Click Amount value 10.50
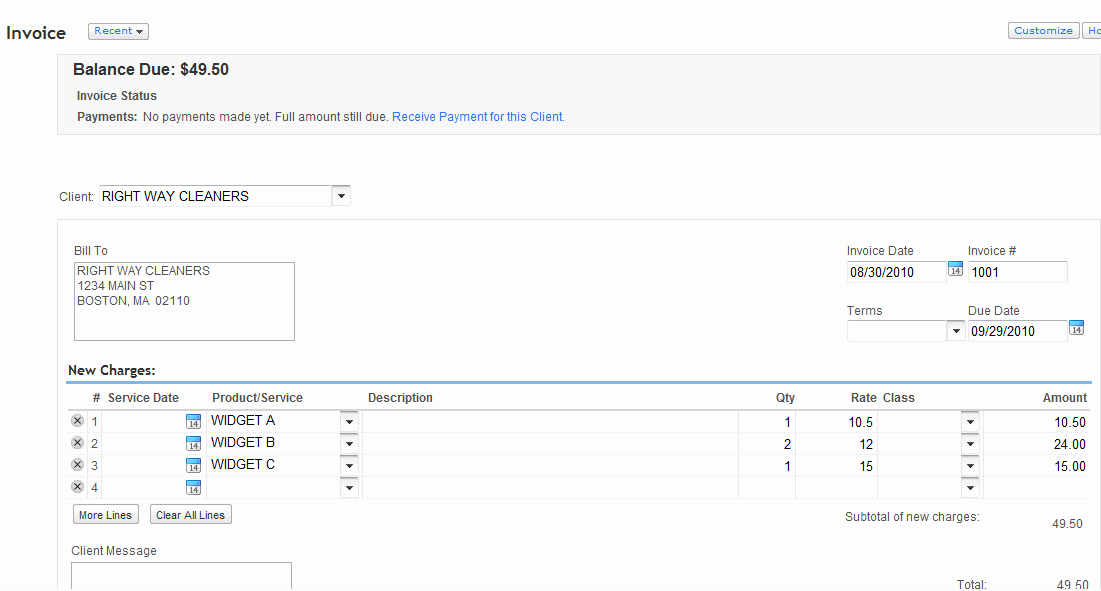The image size is (1101, 591). pyautogui.click(x=1069, y=423)
